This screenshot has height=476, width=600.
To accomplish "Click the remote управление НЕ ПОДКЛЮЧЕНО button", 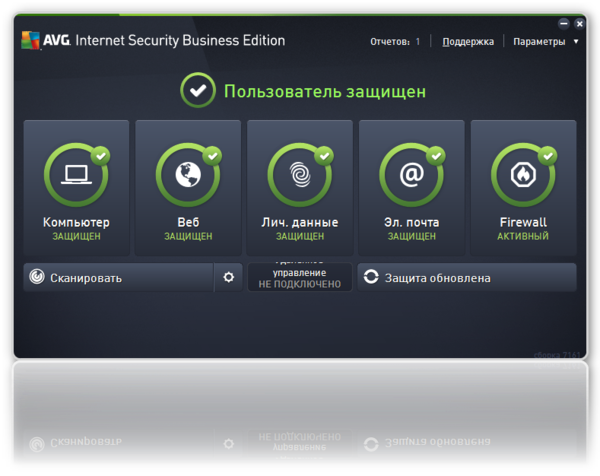I will (300, 277).
